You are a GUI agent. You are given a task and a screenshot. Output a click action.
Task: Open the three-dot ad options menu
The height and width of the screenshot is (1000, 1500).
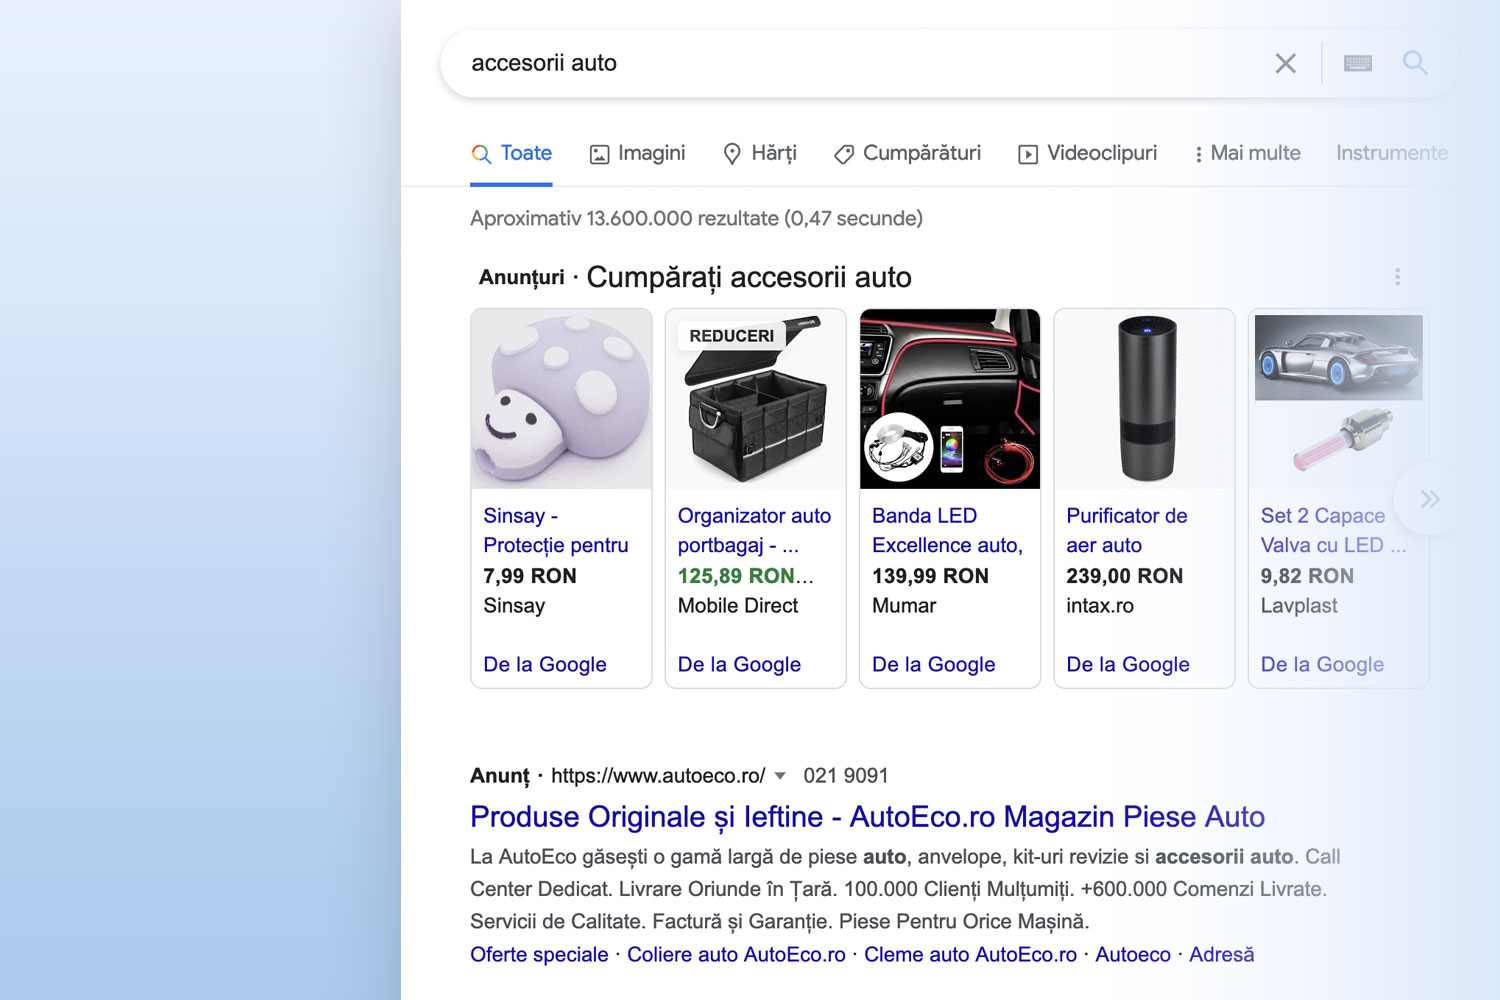tap(1397, 277)
